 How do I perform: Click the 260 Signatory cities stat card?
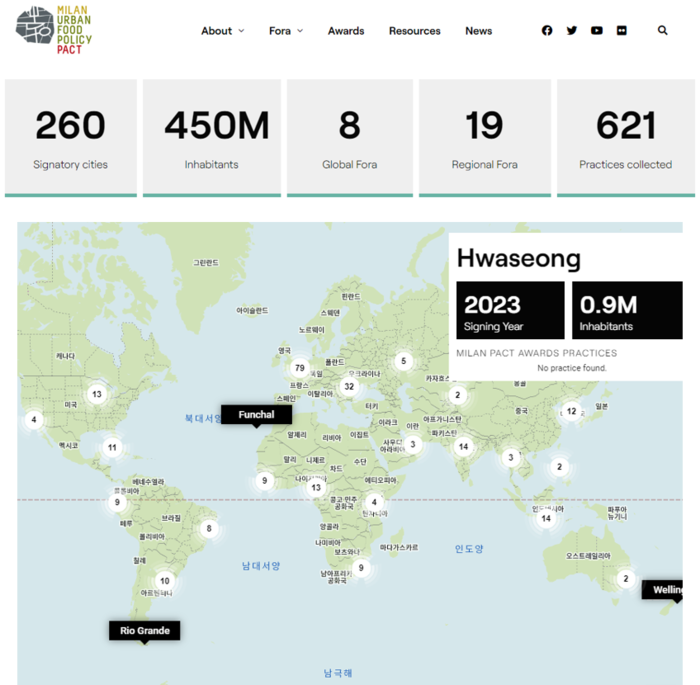click(70, 137)
